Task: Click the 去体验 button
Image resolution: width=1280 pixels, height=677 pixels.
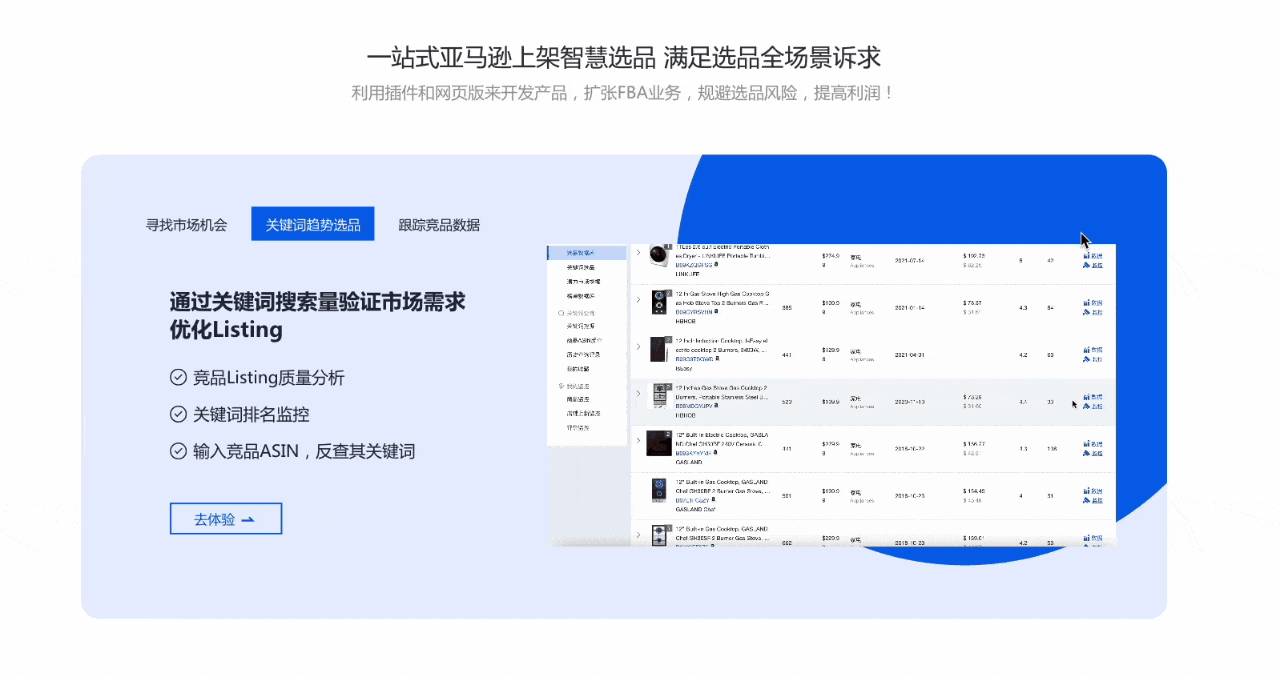Action: coord(226,518)
